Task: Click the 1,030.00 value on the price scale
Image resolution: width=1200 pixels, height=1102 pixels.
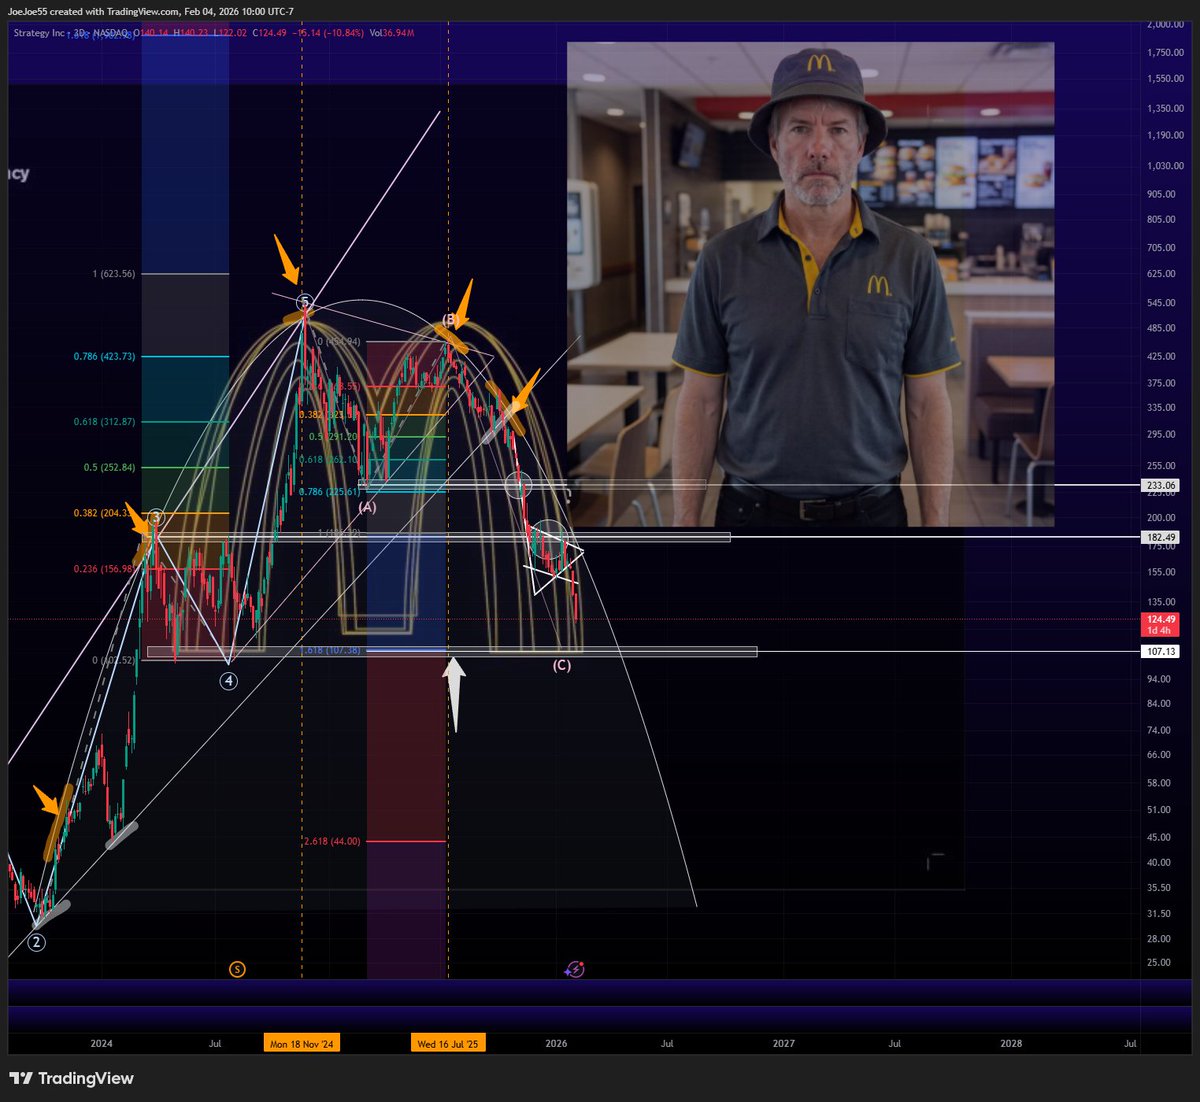Action: point(1166,166)
